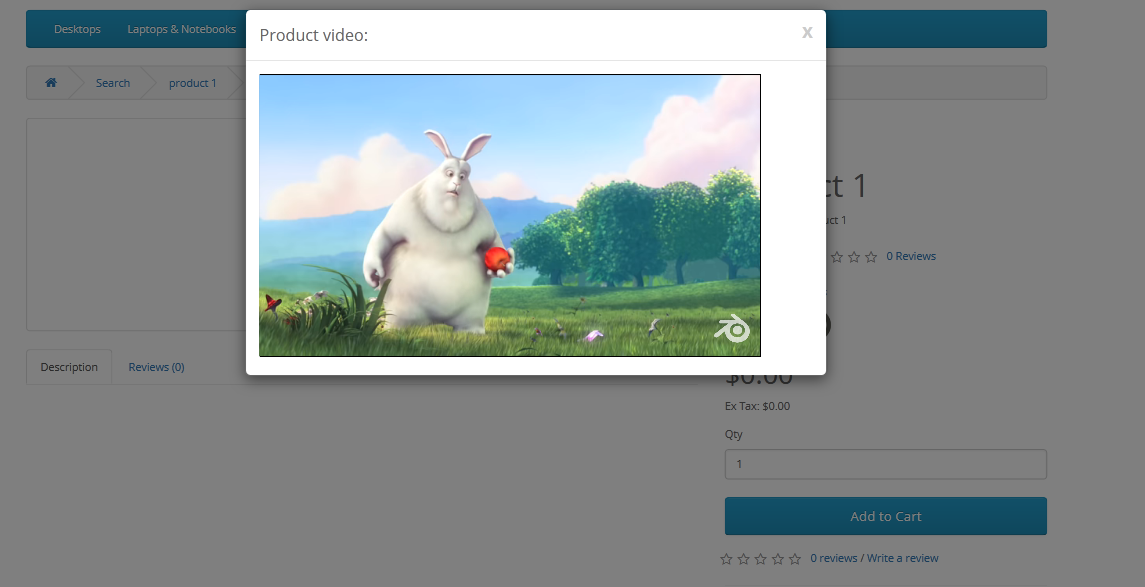Click the Add to Cart button
The image size is (1145, 587).
tap(886, 516)
